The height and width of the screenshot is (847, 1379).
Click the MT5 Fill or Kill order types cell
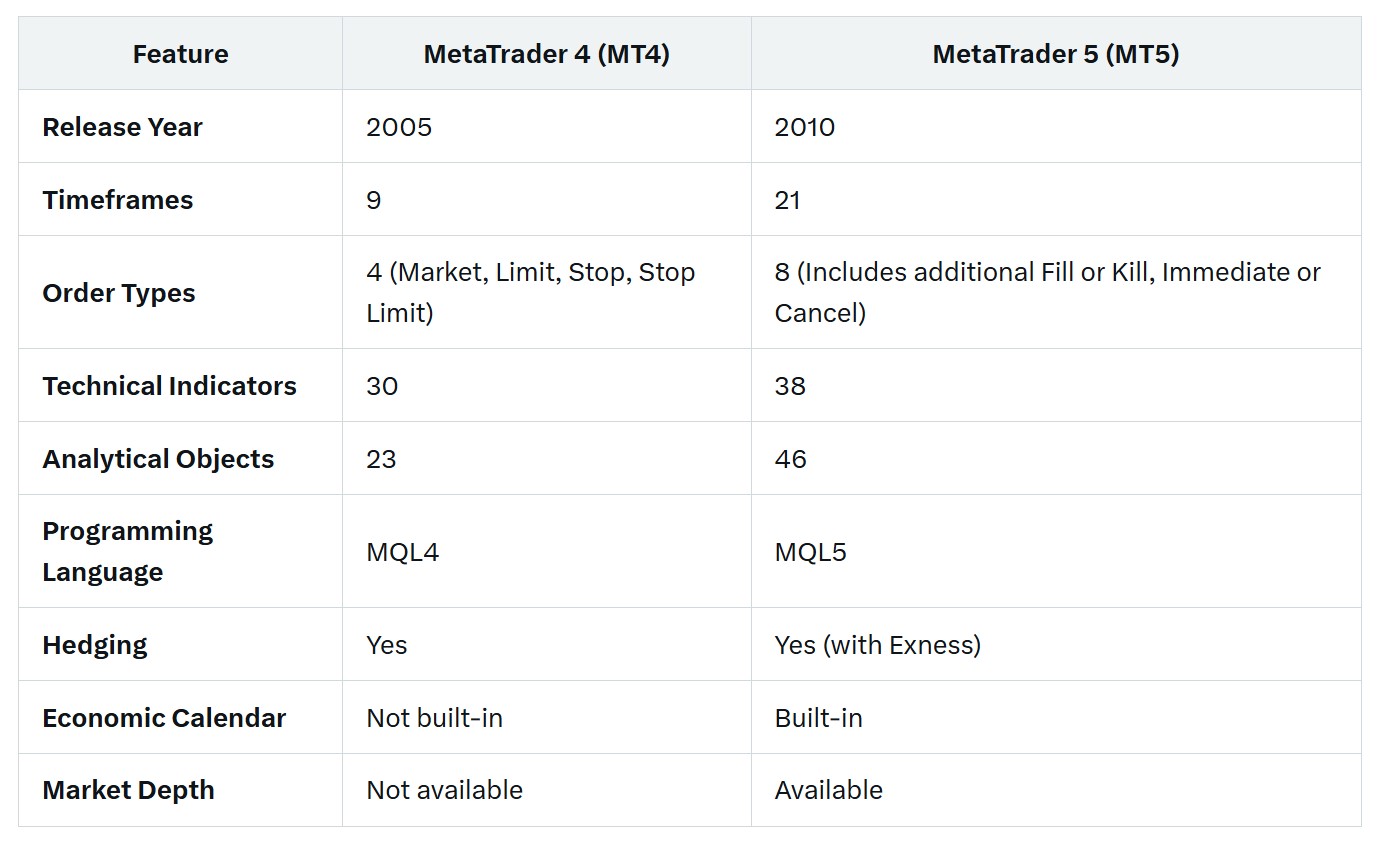coord(1048,292)
